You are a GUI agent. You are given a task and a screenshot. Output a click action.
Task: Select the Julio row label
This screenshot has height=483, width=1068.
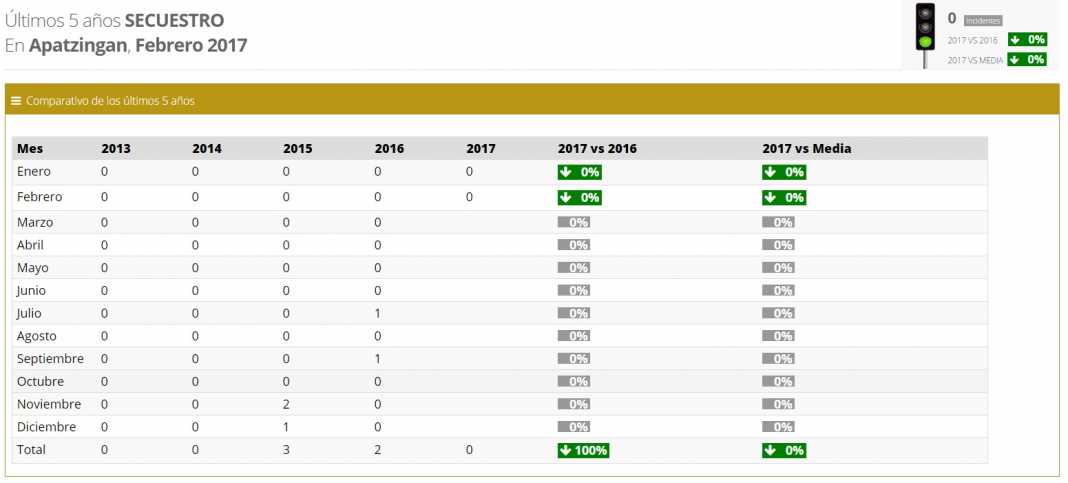(29, 313)
